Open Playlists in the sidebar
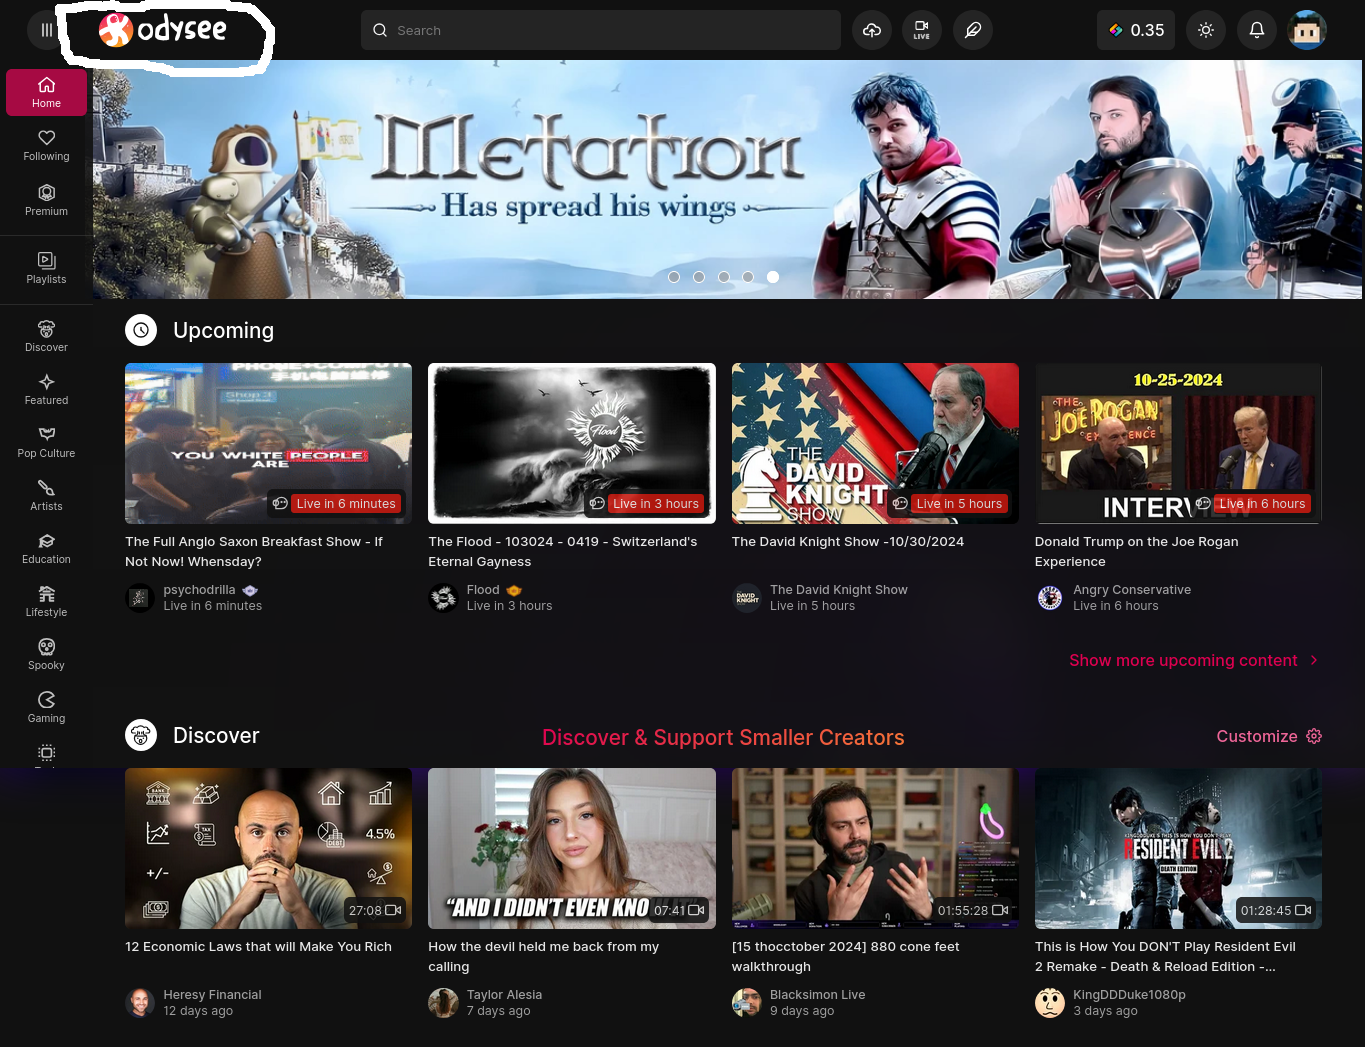 pos(46,268)
